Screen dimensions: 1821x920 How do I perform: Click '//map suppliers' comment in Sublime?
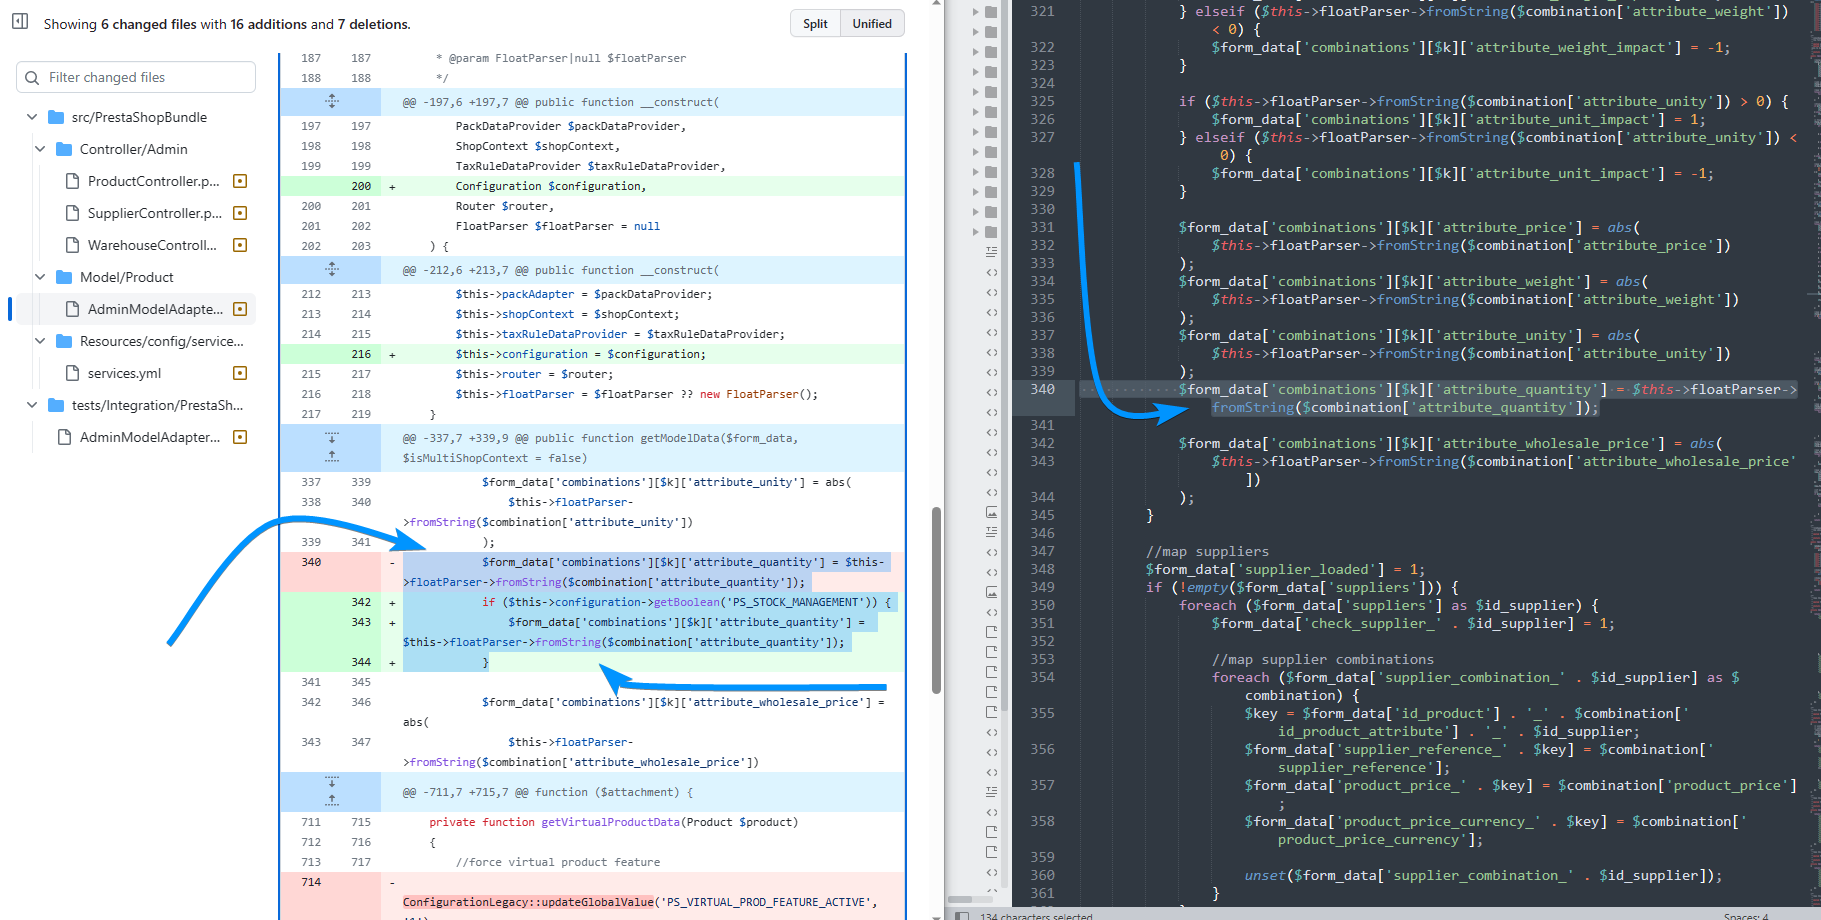[1207, 551]
